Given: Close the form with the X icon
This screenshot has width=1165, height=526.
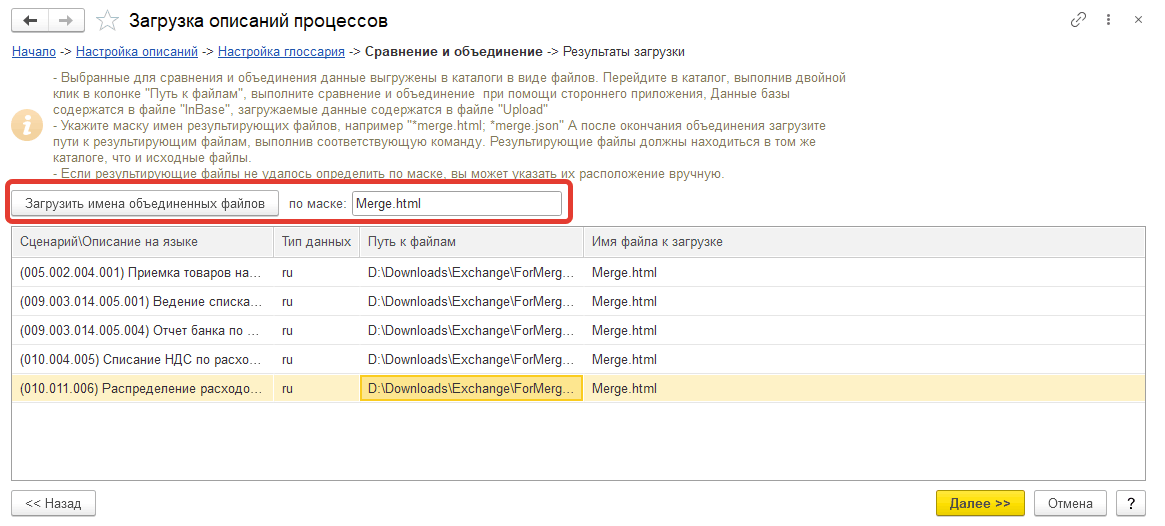Looking at the screenshot, I should pyautogui.click(x=1138, y=20).
